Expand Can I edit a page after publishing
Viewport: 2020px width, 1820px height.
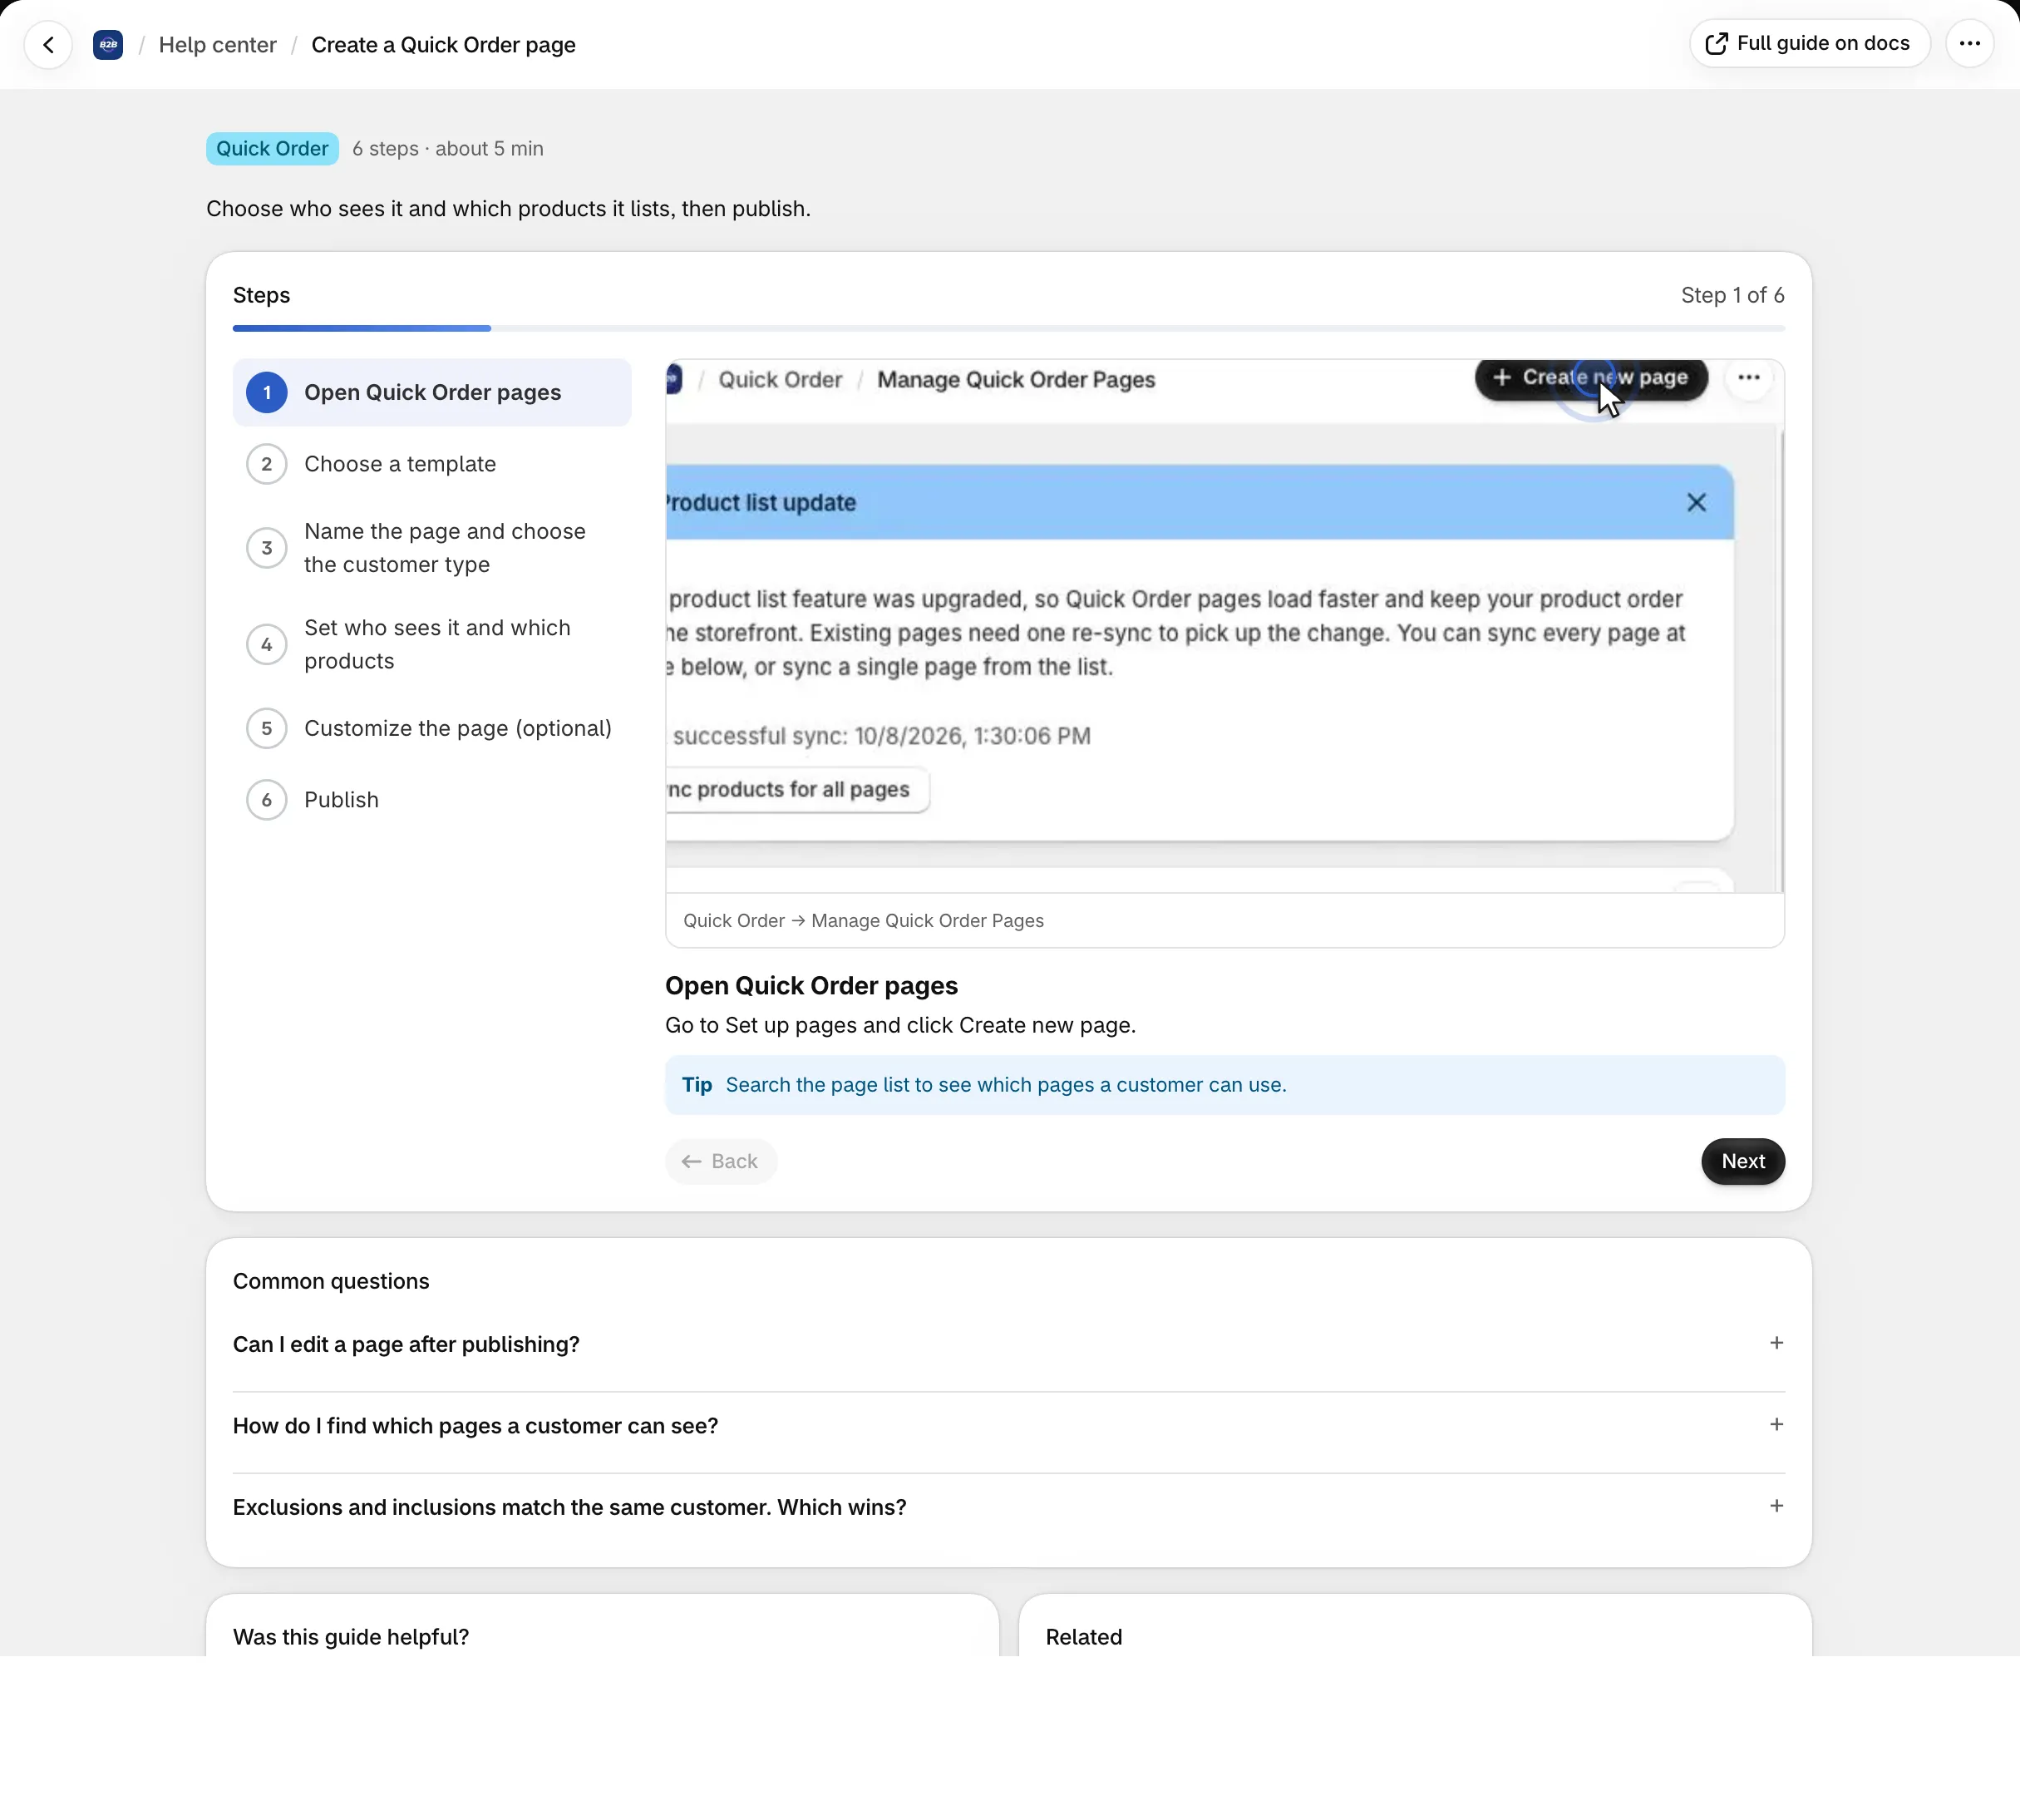tap(1008, 1344)
